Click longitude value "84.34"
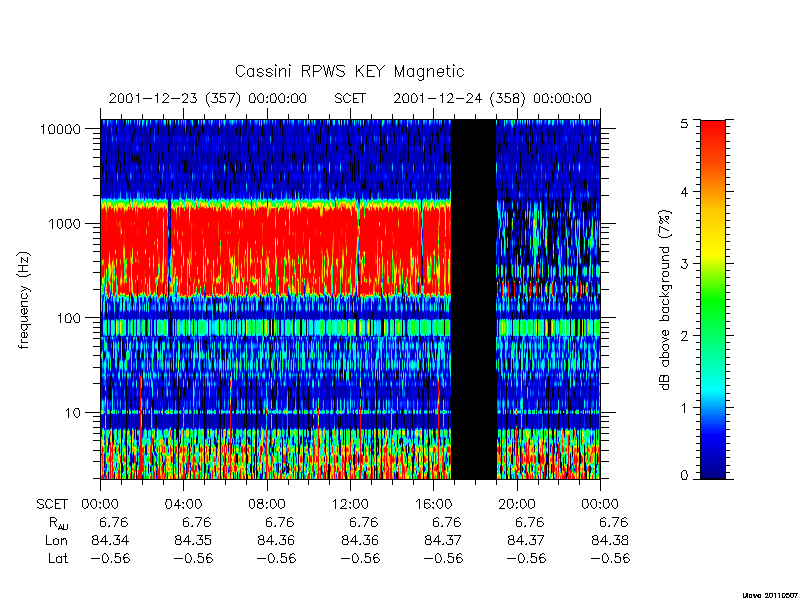Screen dimensions: 800x600 click(x=110, y=540)
